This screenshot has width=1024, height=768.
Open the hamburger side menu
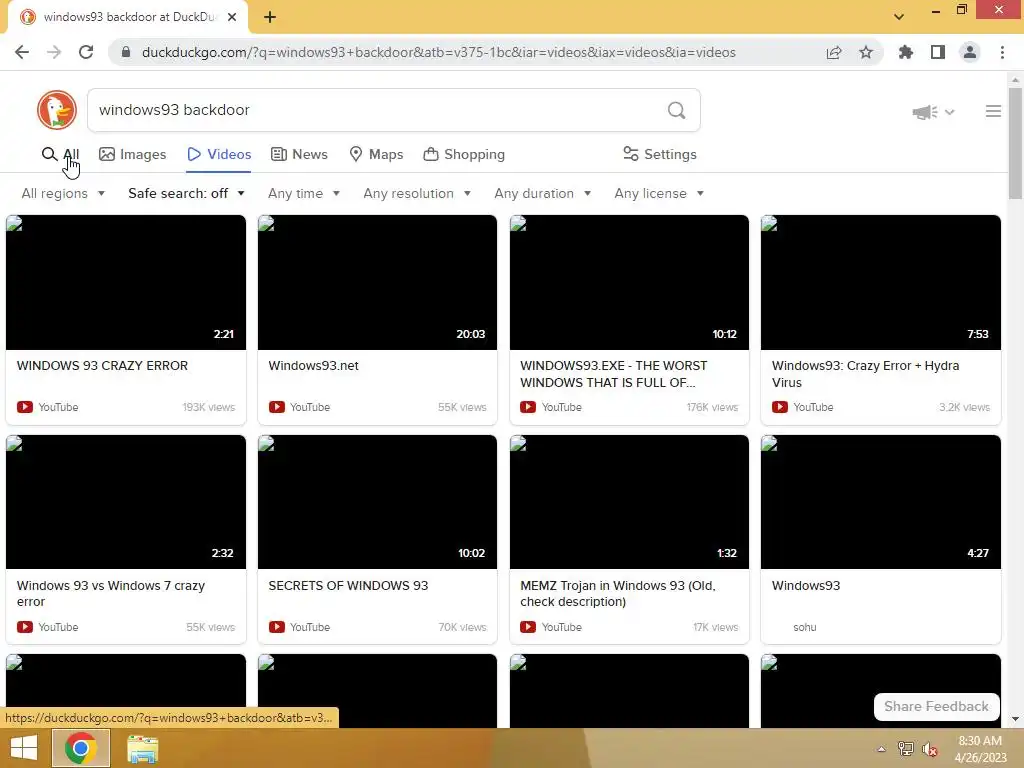click(x=993, y=111)
